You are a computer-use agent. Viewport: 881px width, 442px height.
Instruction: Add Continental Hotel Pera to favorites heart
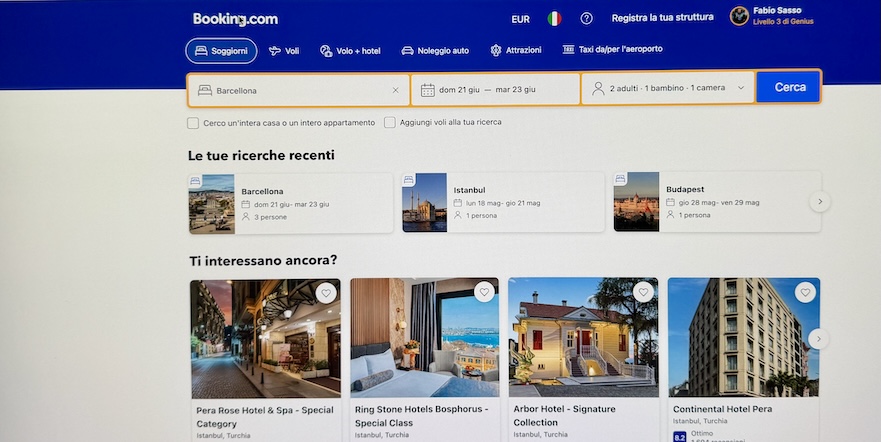(805, 293)
